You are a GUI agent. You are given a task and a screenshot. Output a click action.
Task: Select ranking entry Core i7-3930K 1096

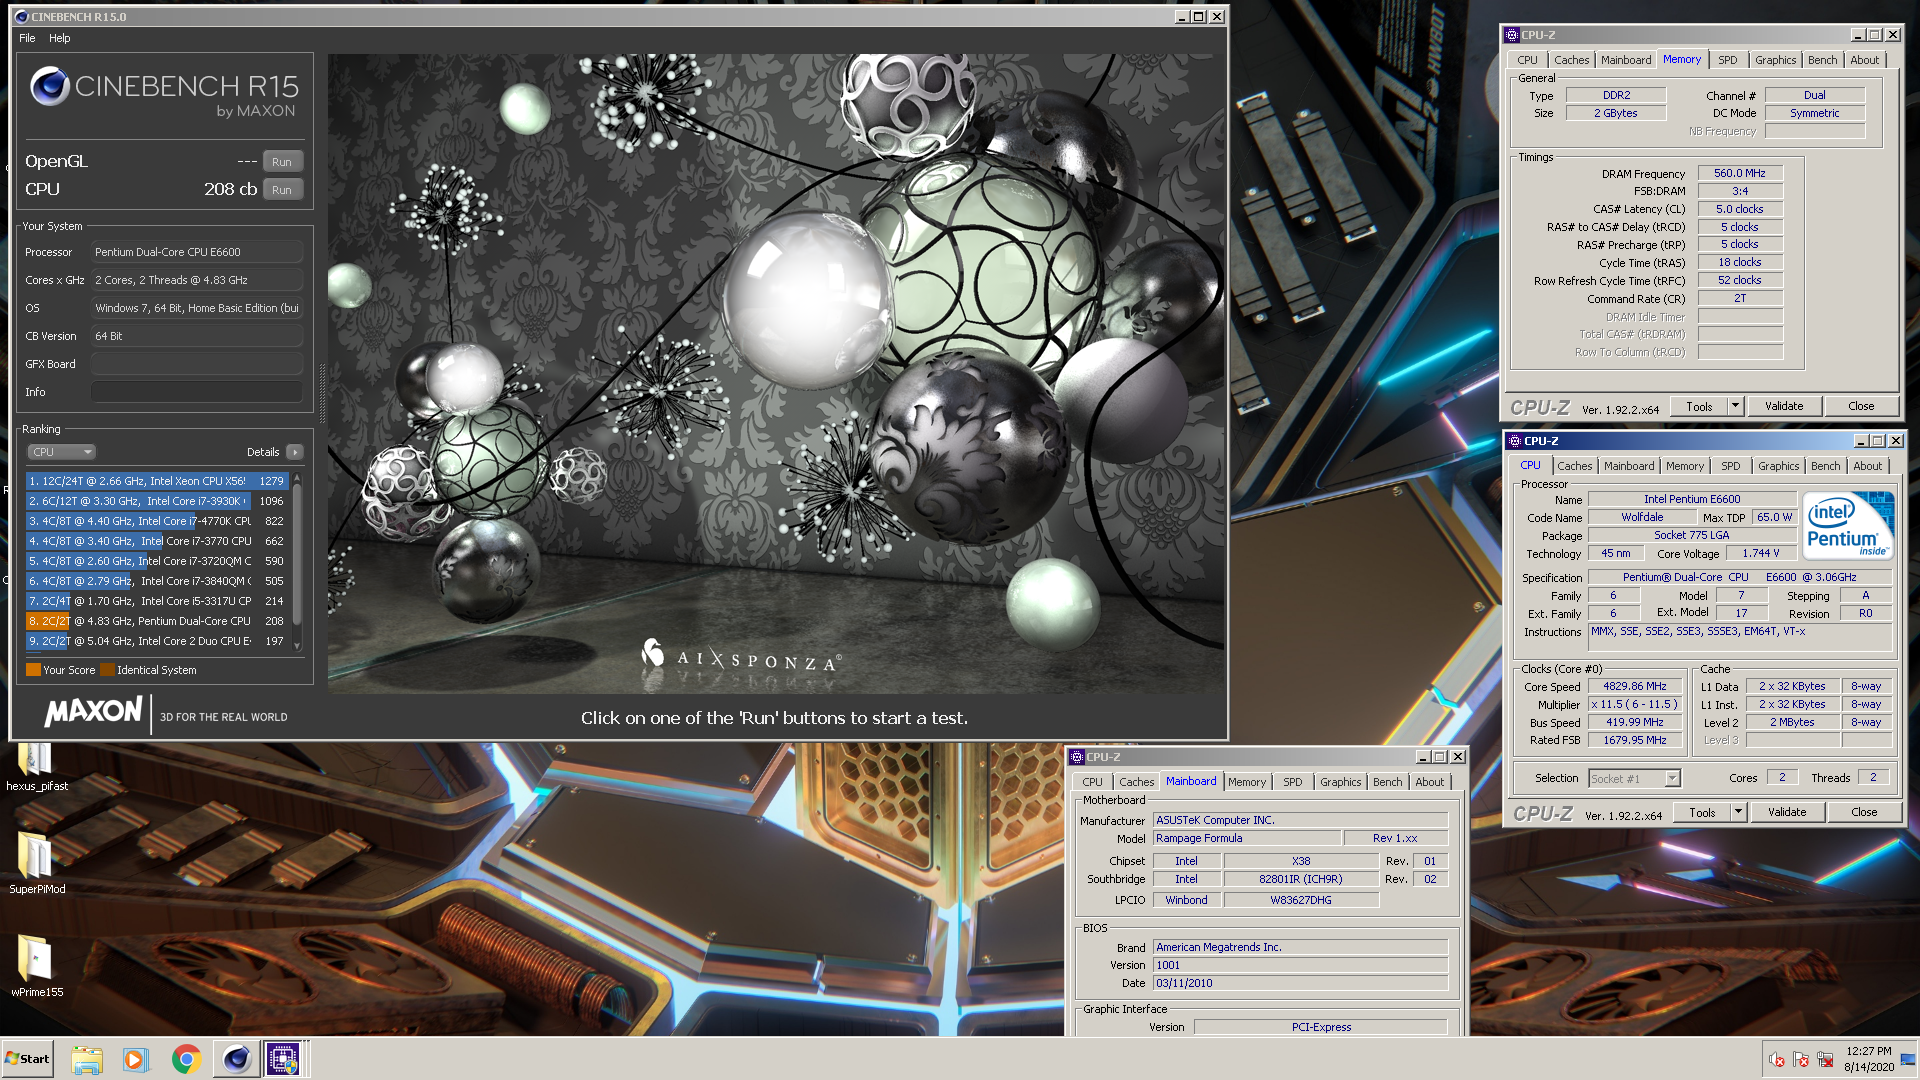click(x=157, y=501)
